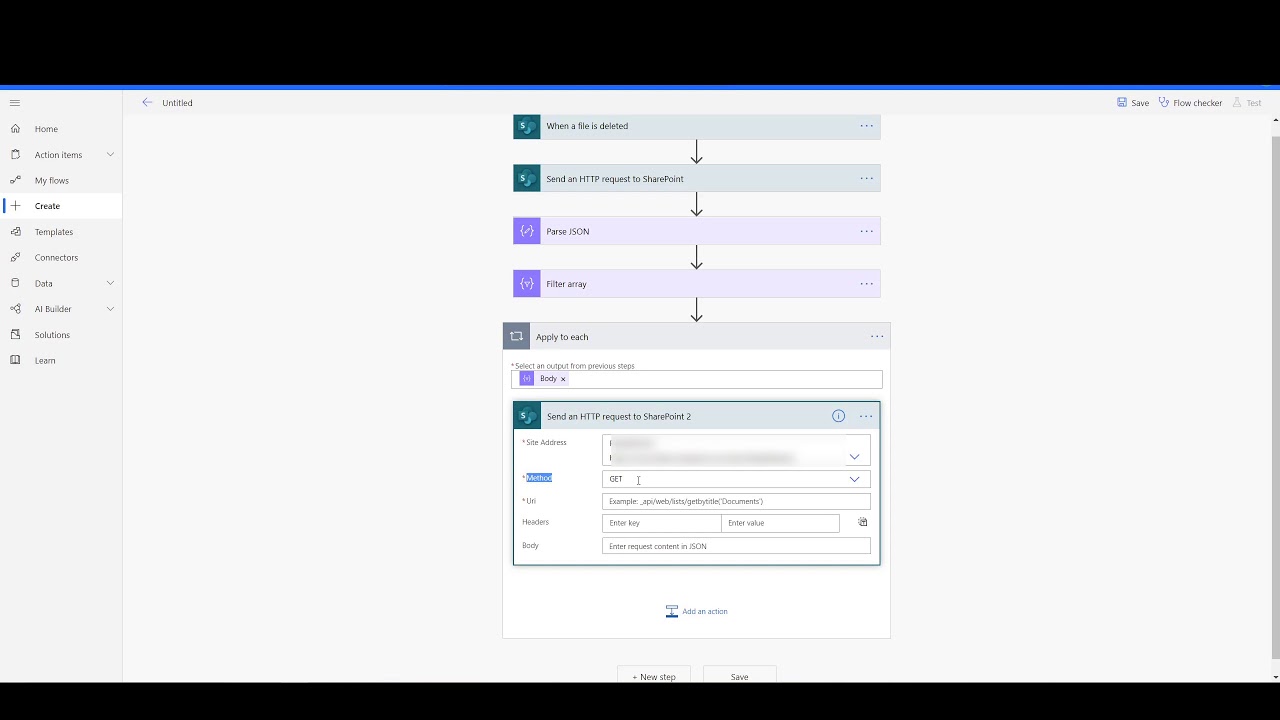Open Learn in the left navigation
This screenshot has height=720, width=1280.
tap(45, 361)
